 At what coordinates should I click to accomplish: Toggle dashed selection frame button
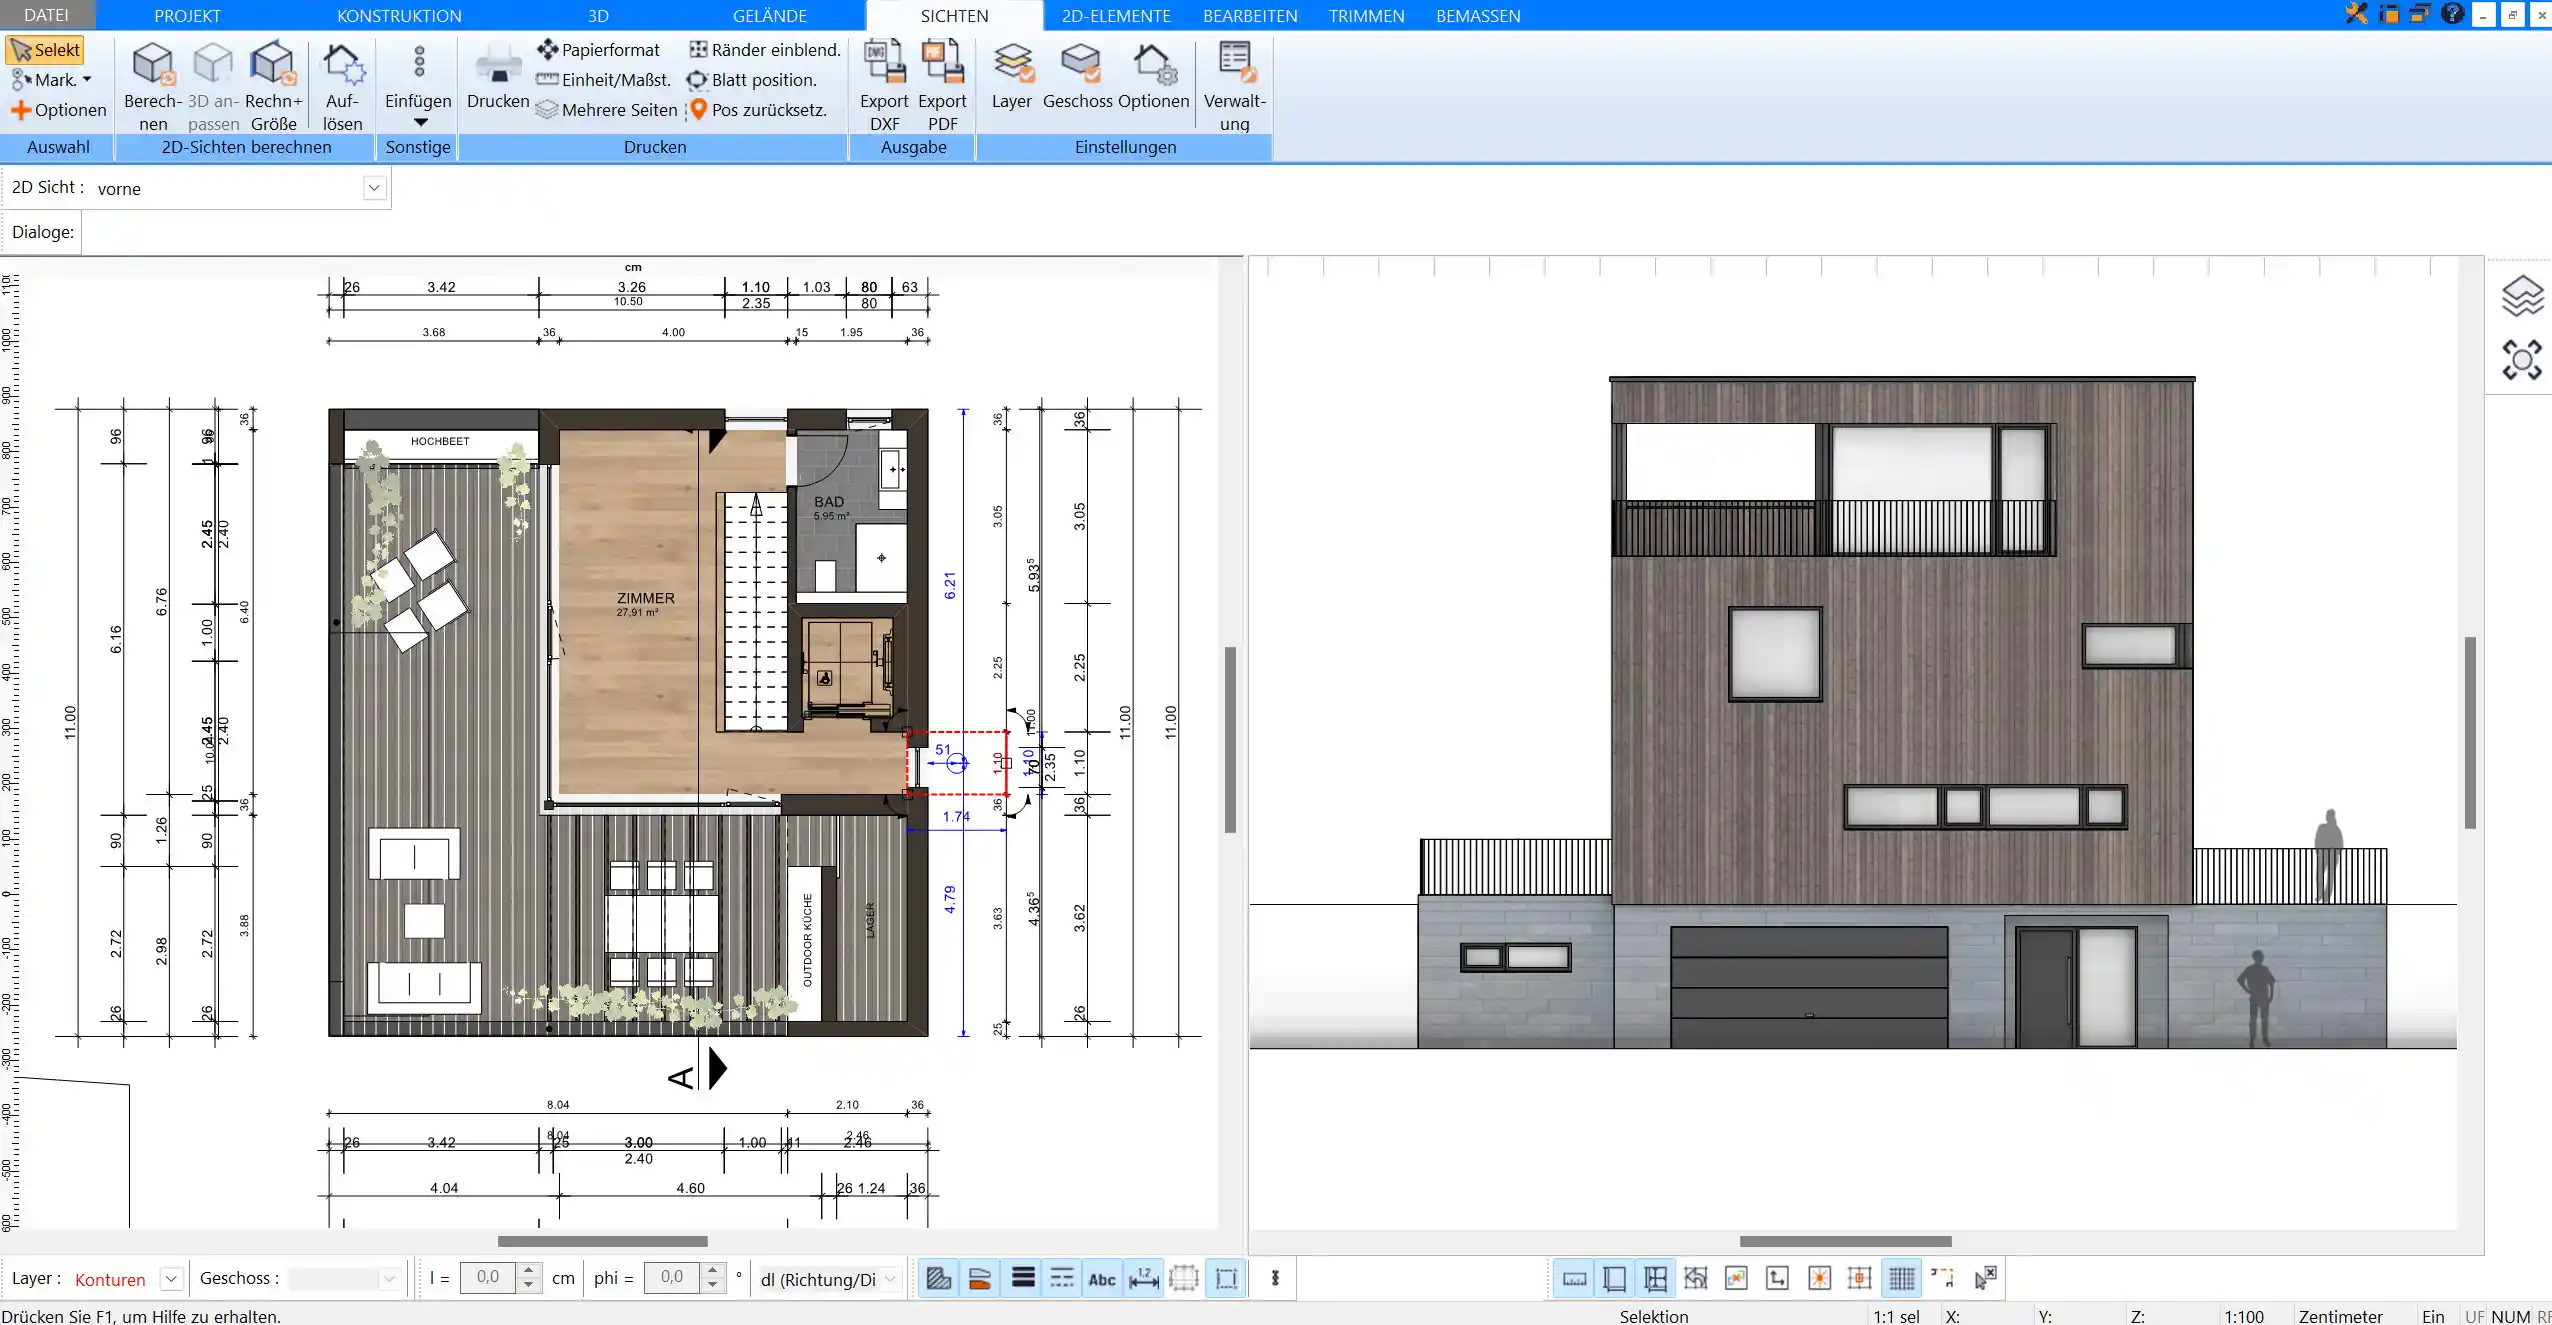1226,1278
